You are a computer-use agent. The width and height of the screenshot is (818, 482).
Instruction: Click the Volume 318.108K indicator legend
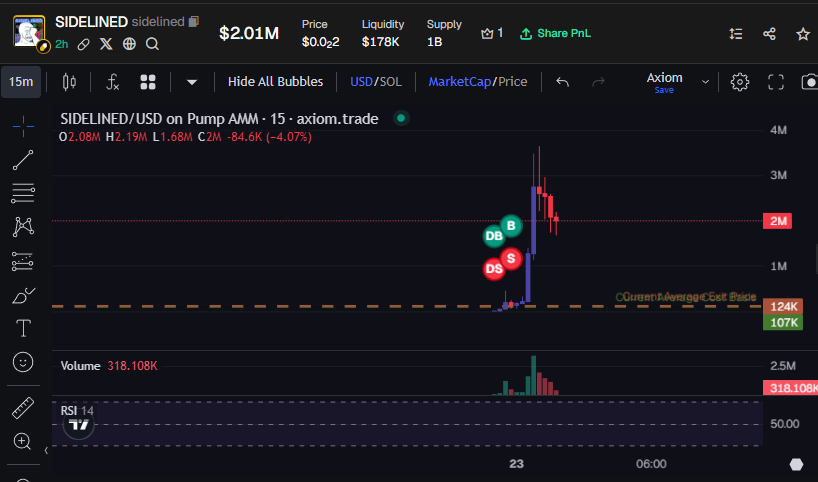click(109, 366)
